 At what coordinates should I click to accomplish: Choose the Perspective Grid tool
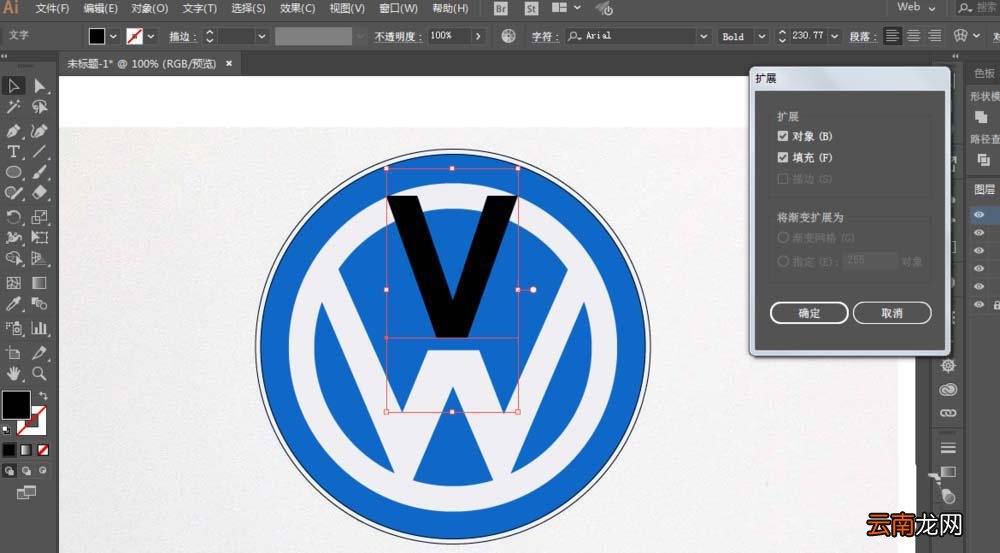click(x=40, y=258)
